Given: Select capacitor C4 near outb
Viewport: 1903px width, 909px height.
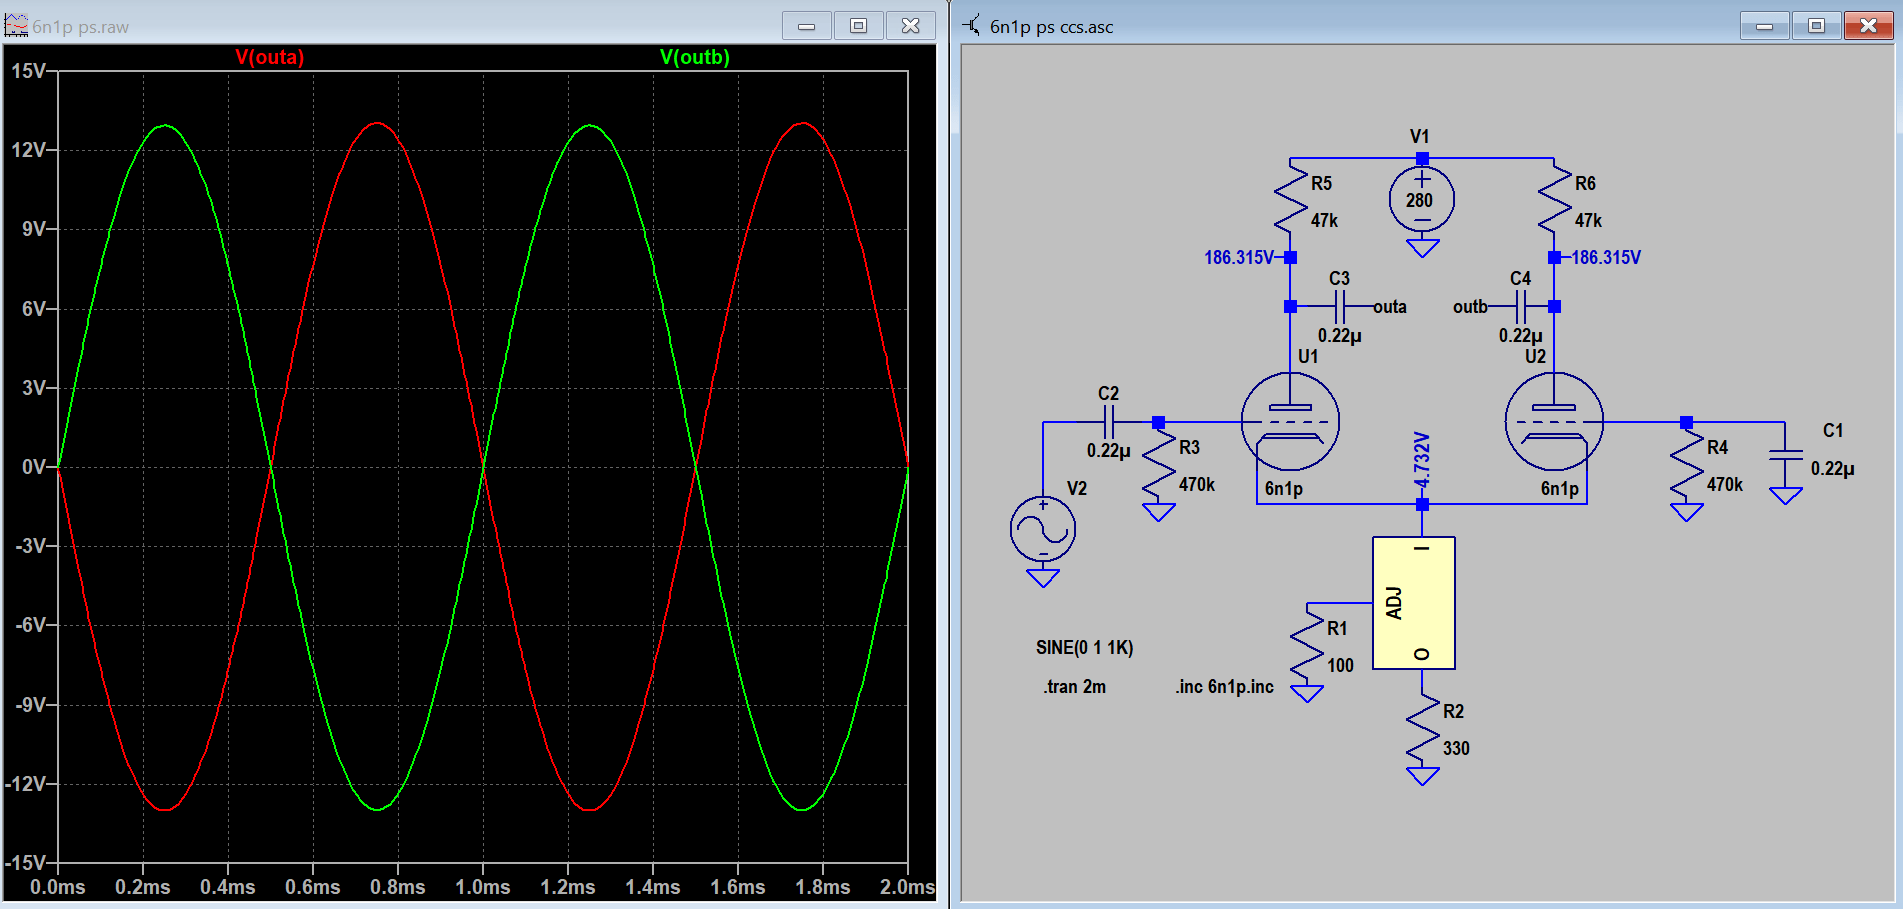Looking at the screenshot, I should 1521,307.
